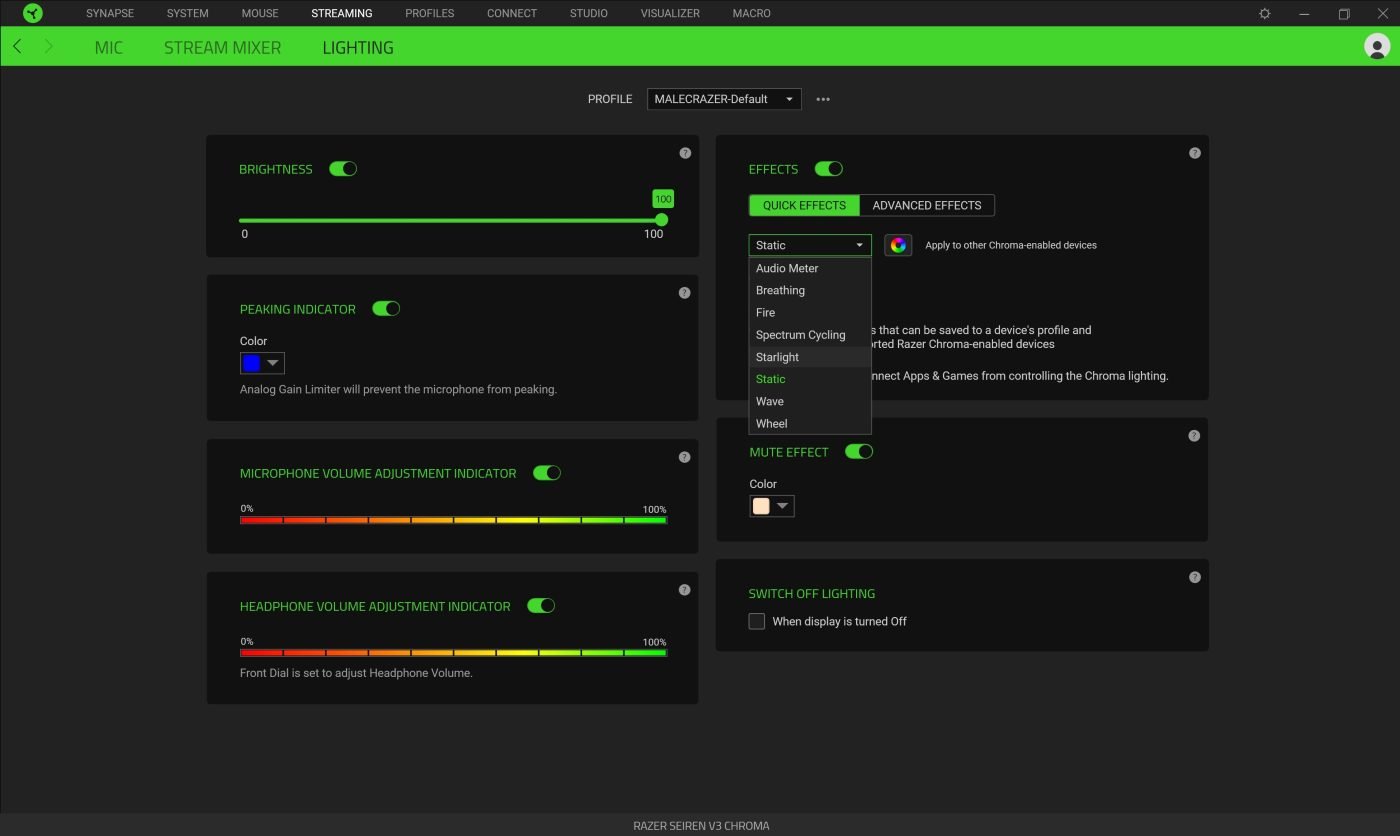Viewport: 1400px width, 836px height.
Task: Open the MALECRAZER-Default profile dropdown
Action: (724, 99)
